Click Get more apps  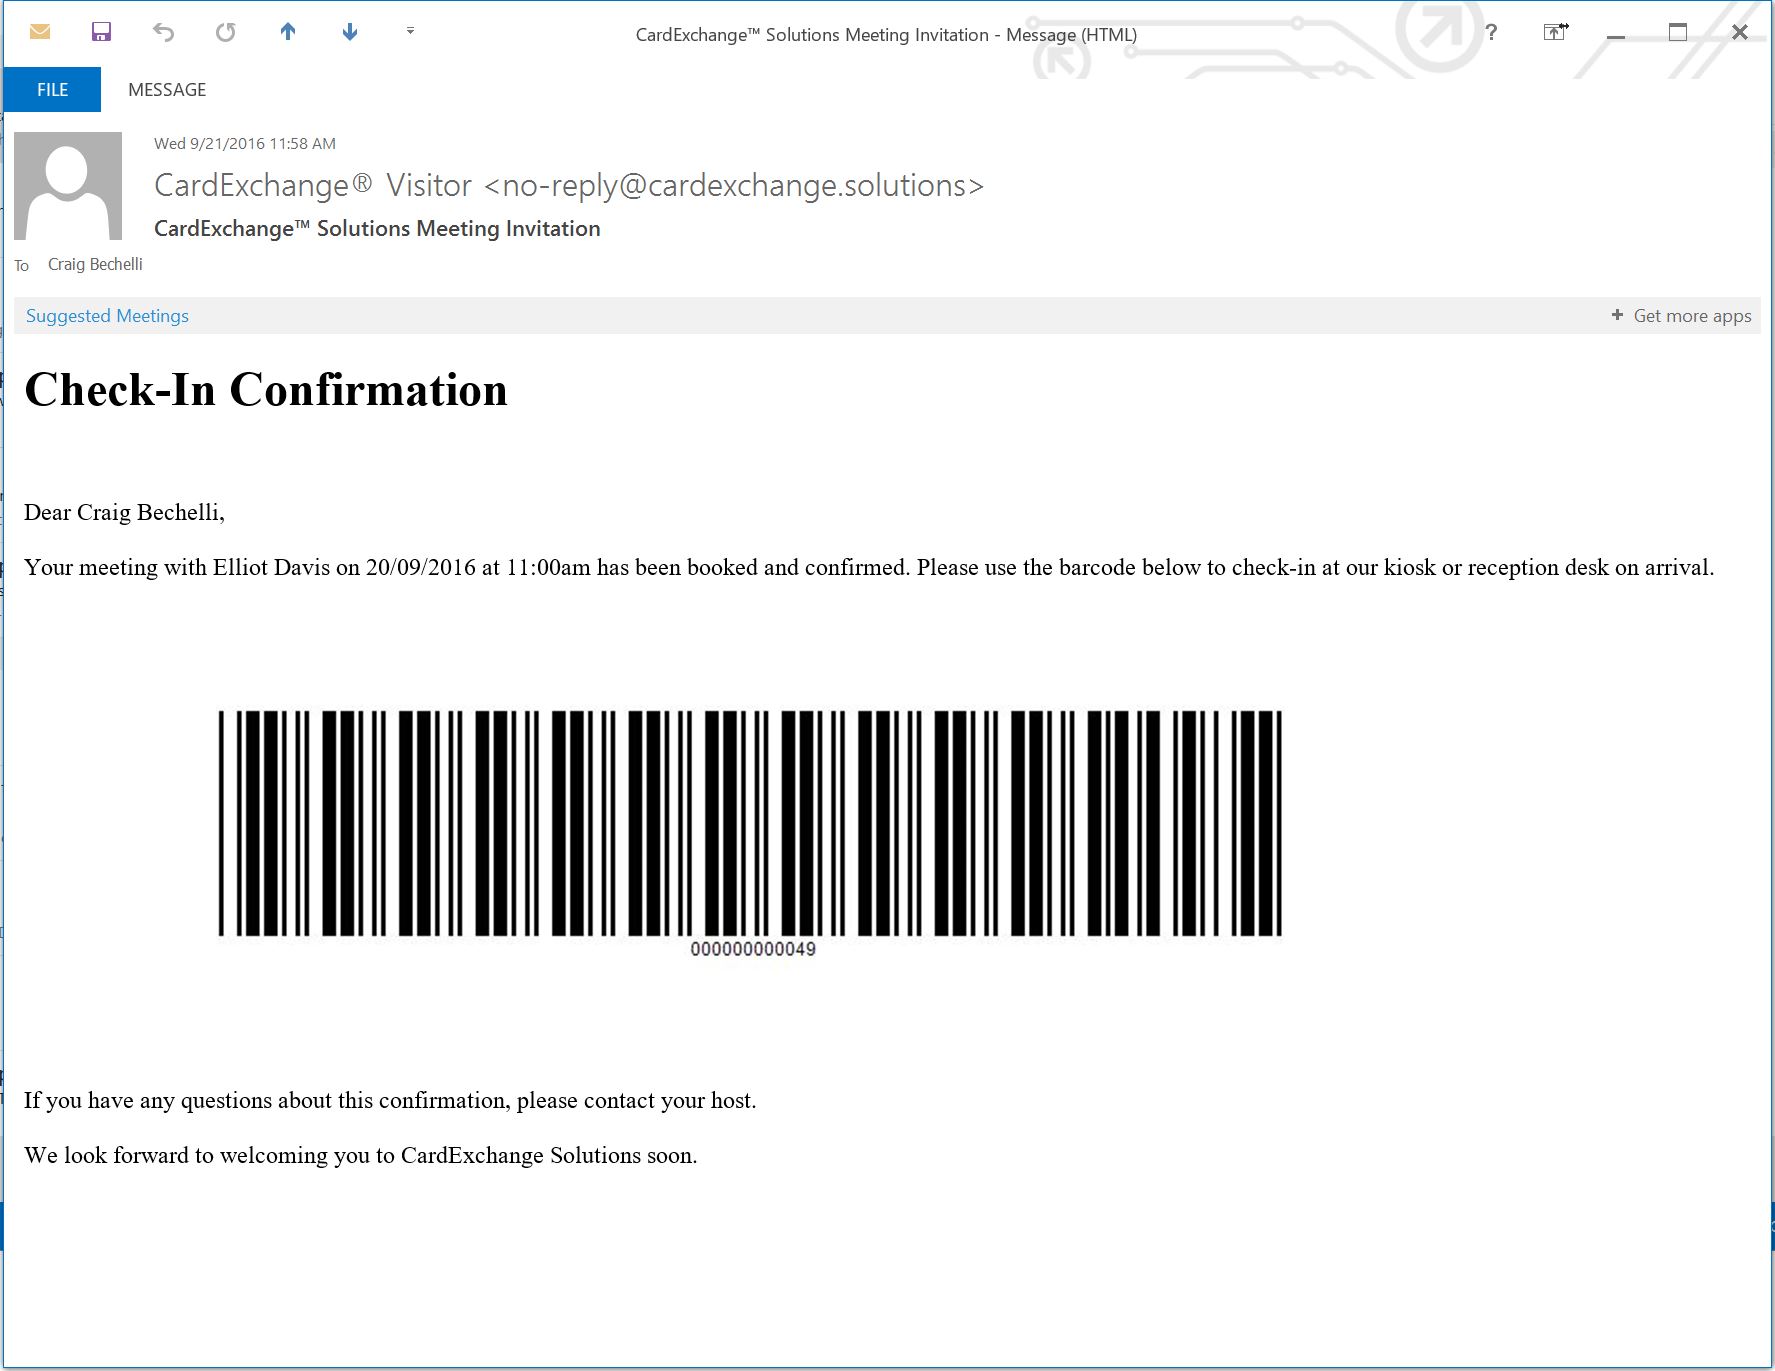[x=1692, y=316]
